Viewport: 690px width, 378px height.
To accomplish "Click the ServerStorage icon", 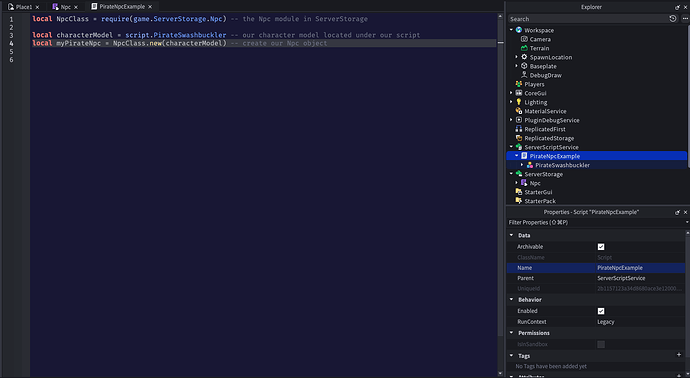I will (x=519, y=174).
